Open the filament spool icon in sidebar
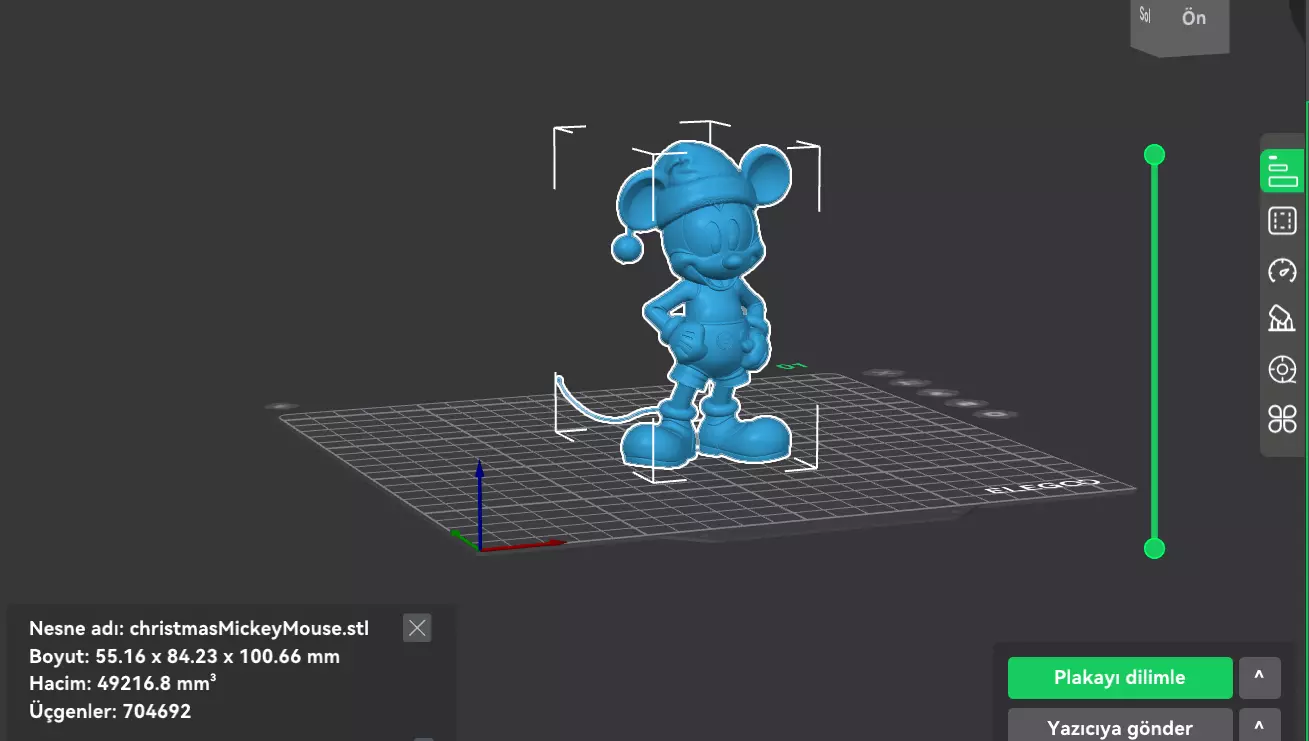The height and width of the screenshot is (741, 1309). 1282,369
